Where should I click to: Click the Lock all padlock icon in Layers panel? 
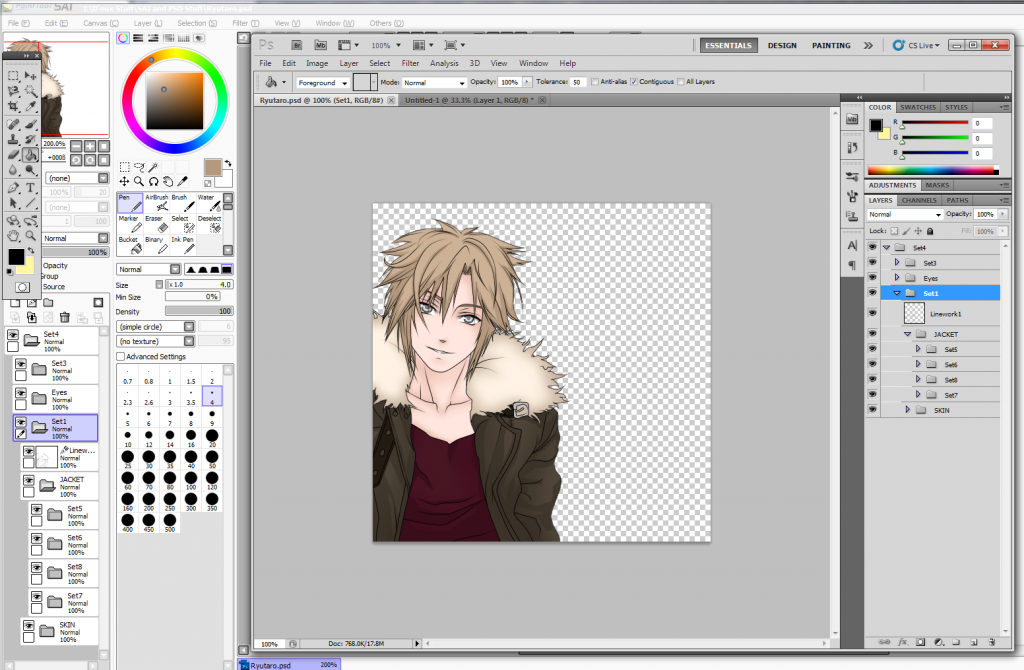pyautogui.click(x=930, y=231)
